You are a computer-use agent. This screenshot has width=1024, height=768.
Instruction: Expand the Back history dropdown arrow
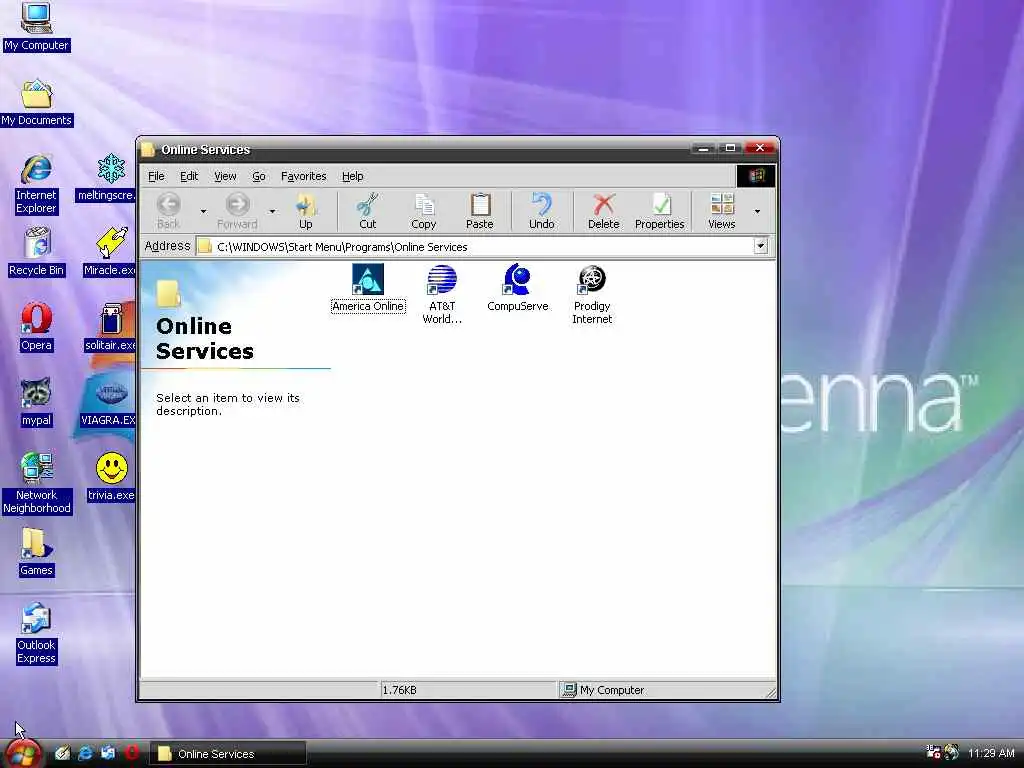tap(203, 212)
